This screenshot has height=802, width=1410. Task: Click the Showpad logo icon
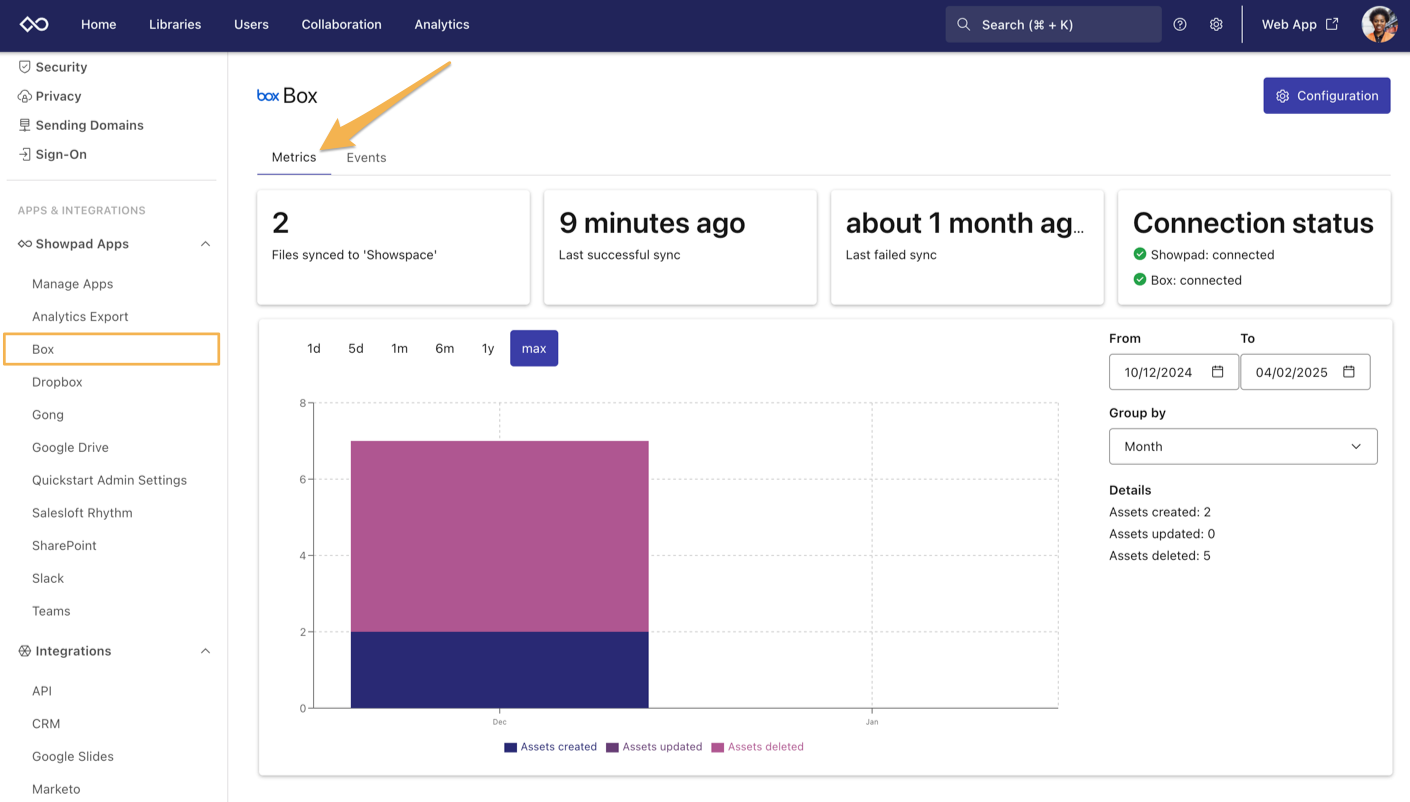pyautogui.click(x=33, y=24)
